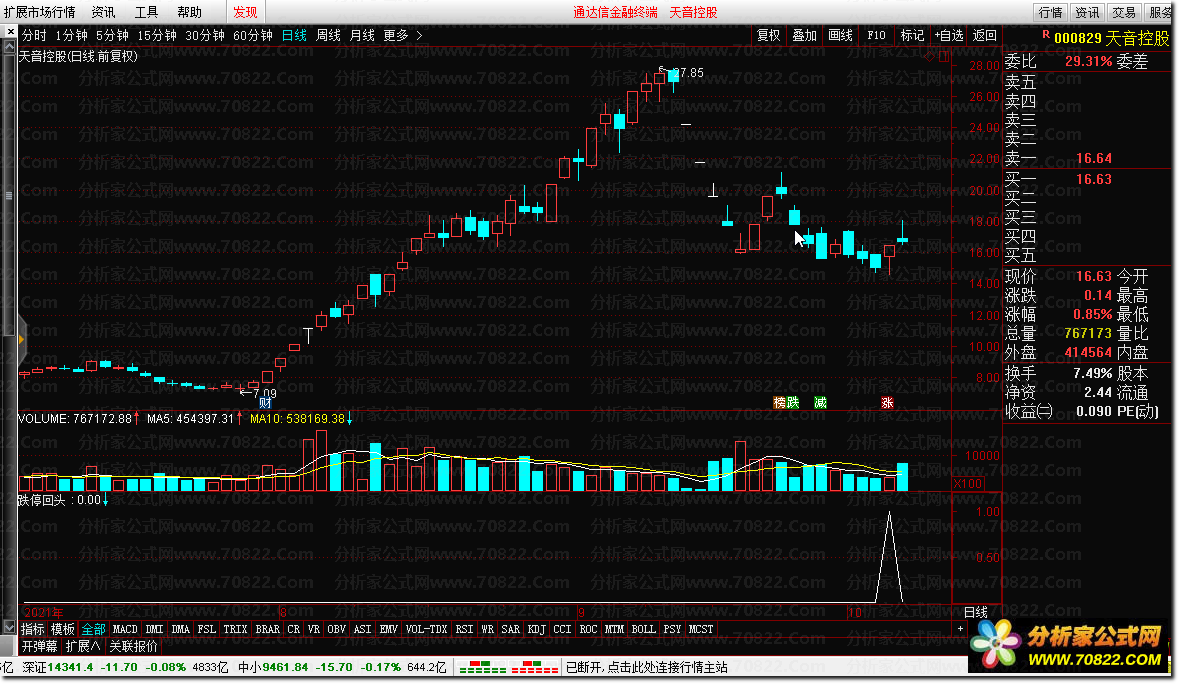Screen dimensions: 1180x684
Task: Click the right connection signal indicator in status bar
Action: click(x=534, y=667)
